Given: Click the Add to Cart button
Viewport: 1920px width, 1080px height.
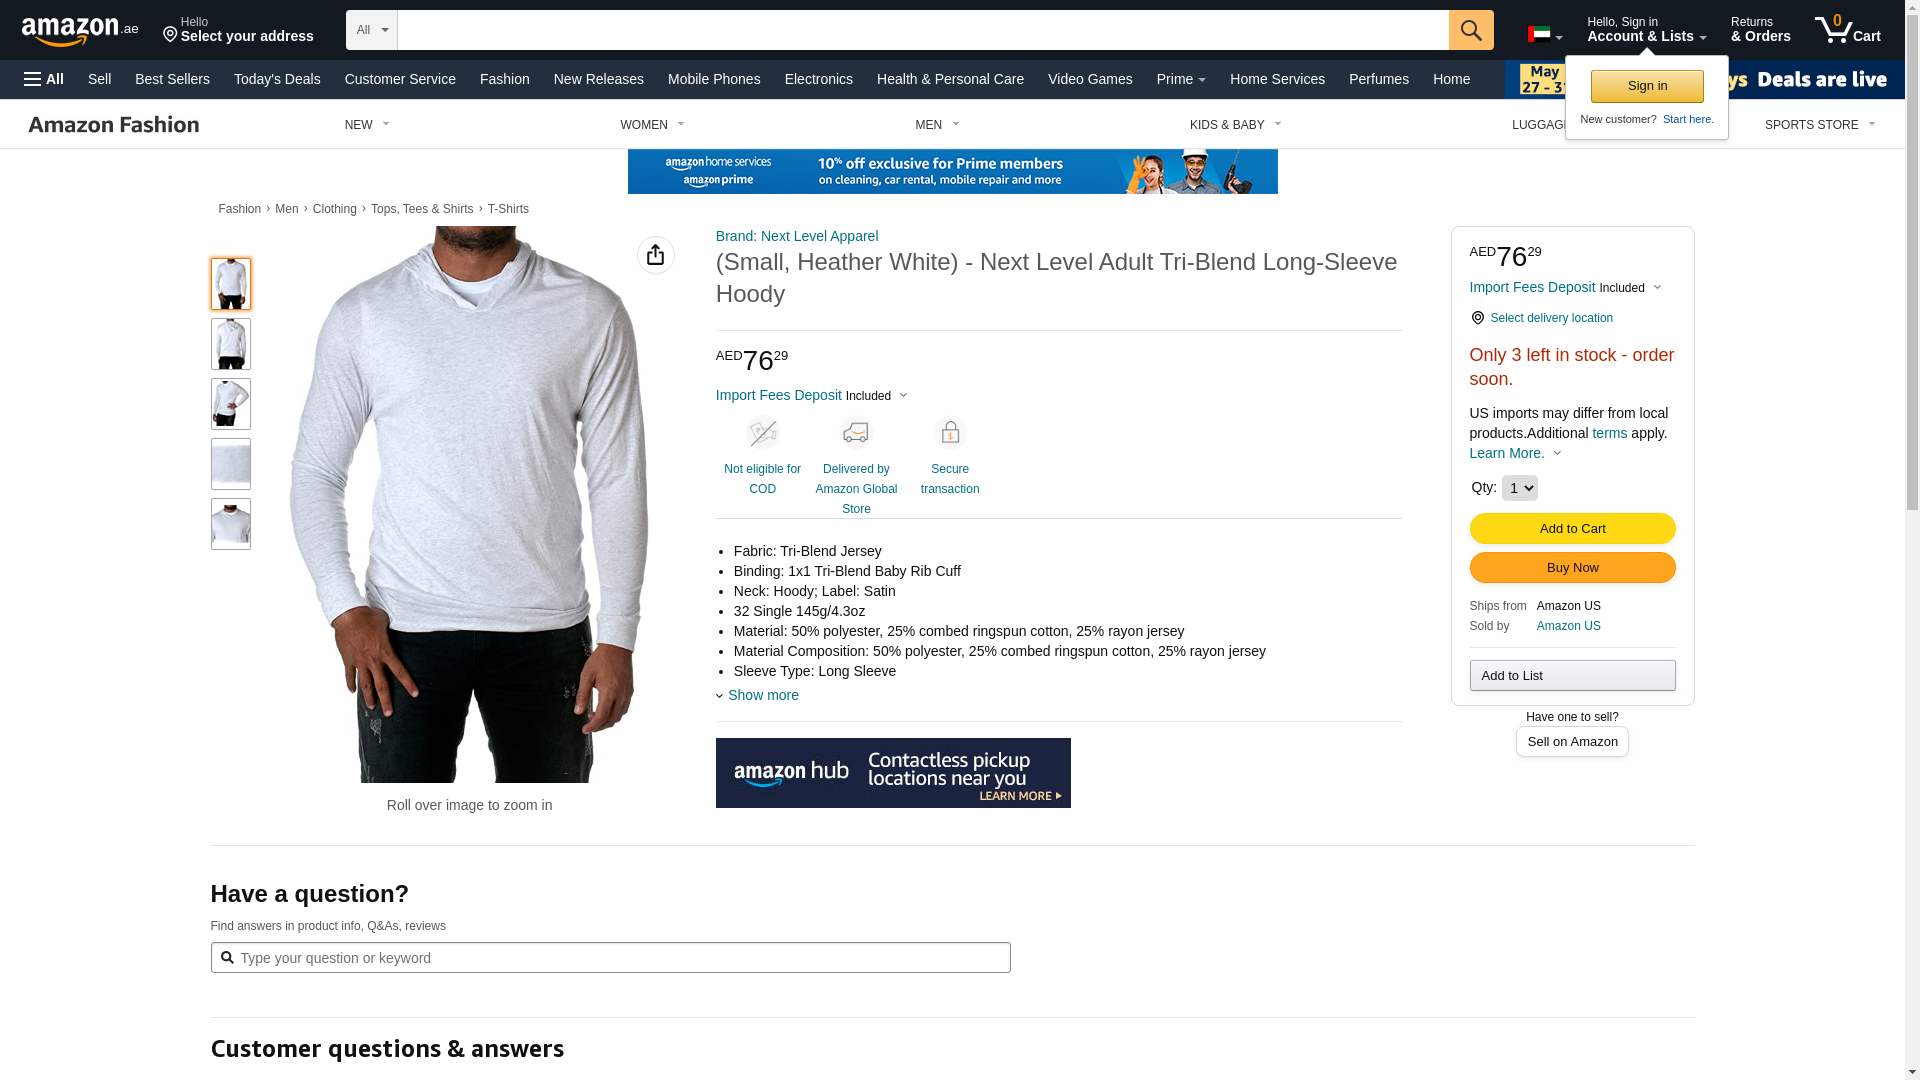Looking at the screenshot, I should click(x=1572, y=528).
